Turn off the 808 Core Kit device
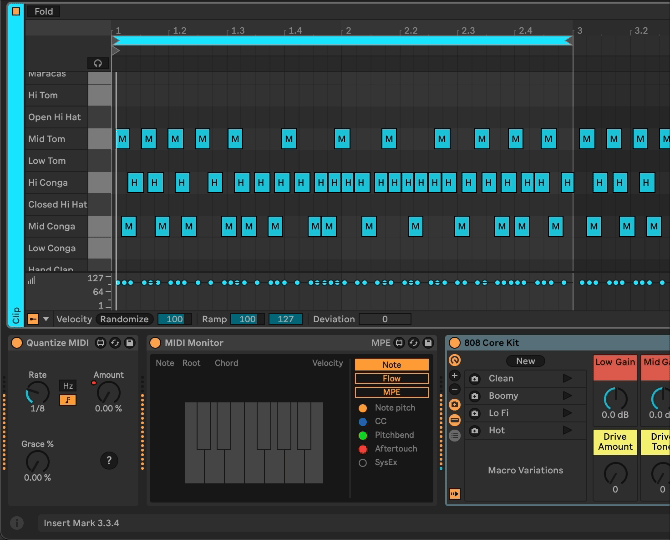Screen dimensions: 670x540 tap(454, 343)
